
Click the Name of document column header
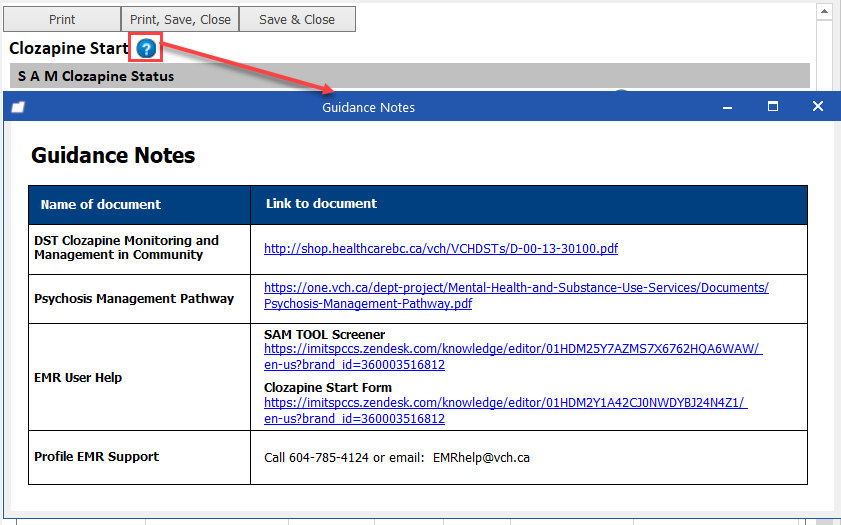(101, 204)
